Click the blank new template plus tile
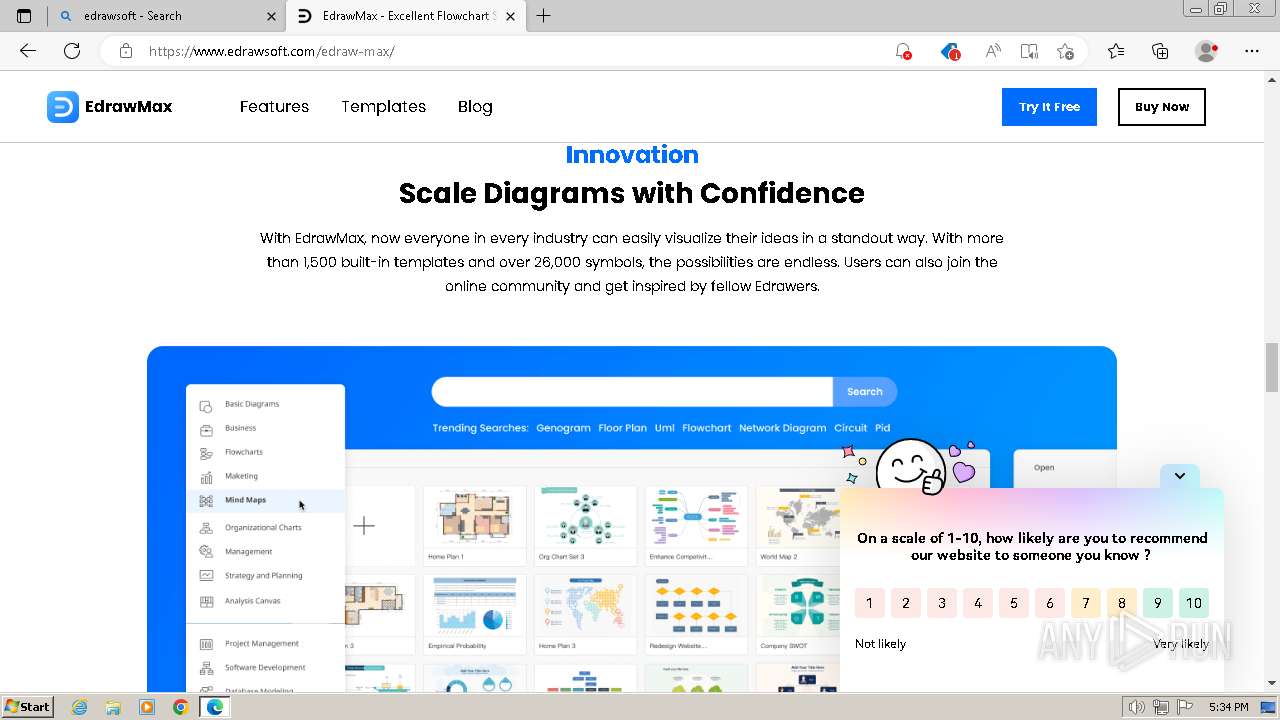The height and width of the screenshot is (720, 1280). 364,526
